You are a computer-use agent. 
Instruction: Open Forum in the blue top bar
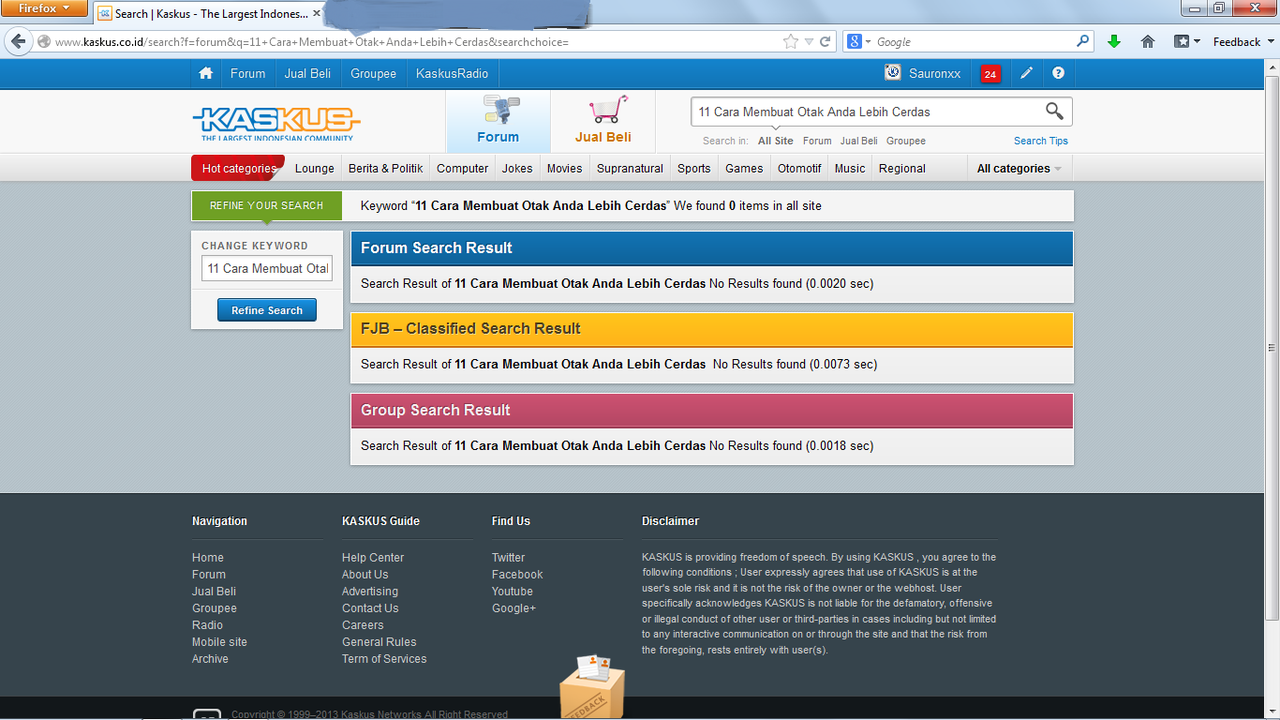click(248, 73)
